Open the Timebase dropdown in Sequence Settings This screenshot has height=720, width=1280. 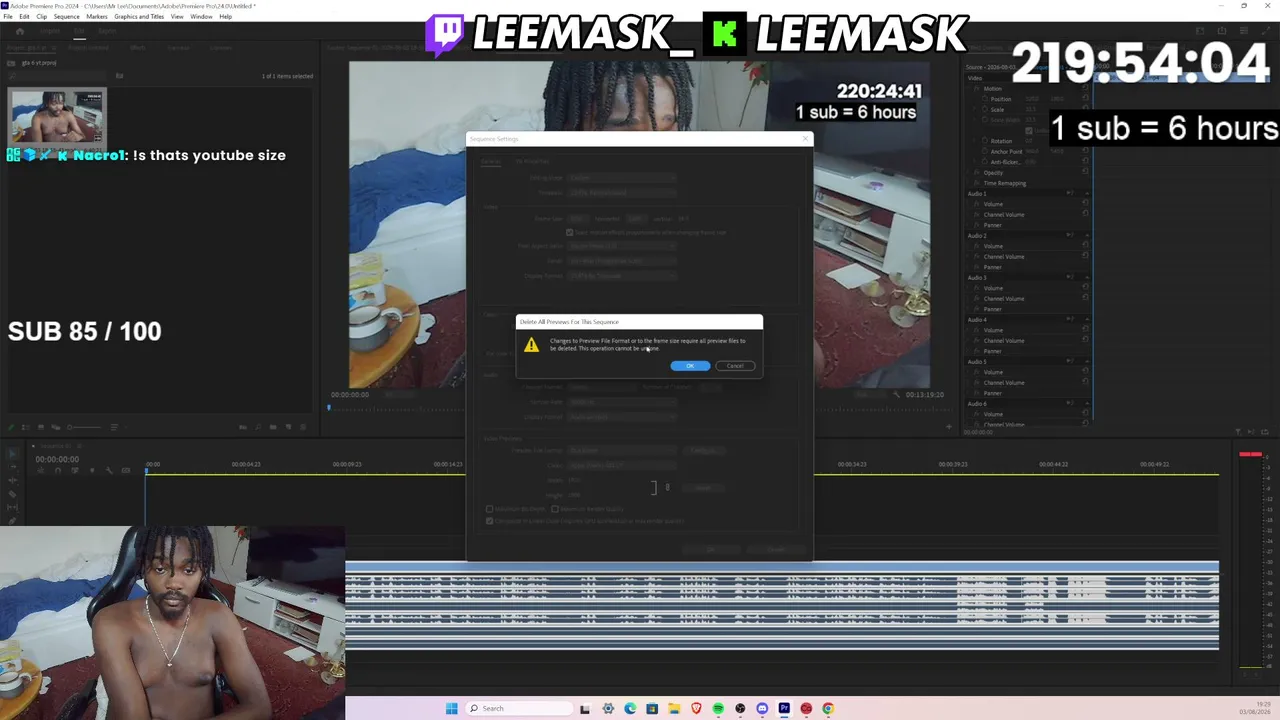coord(622,192)
